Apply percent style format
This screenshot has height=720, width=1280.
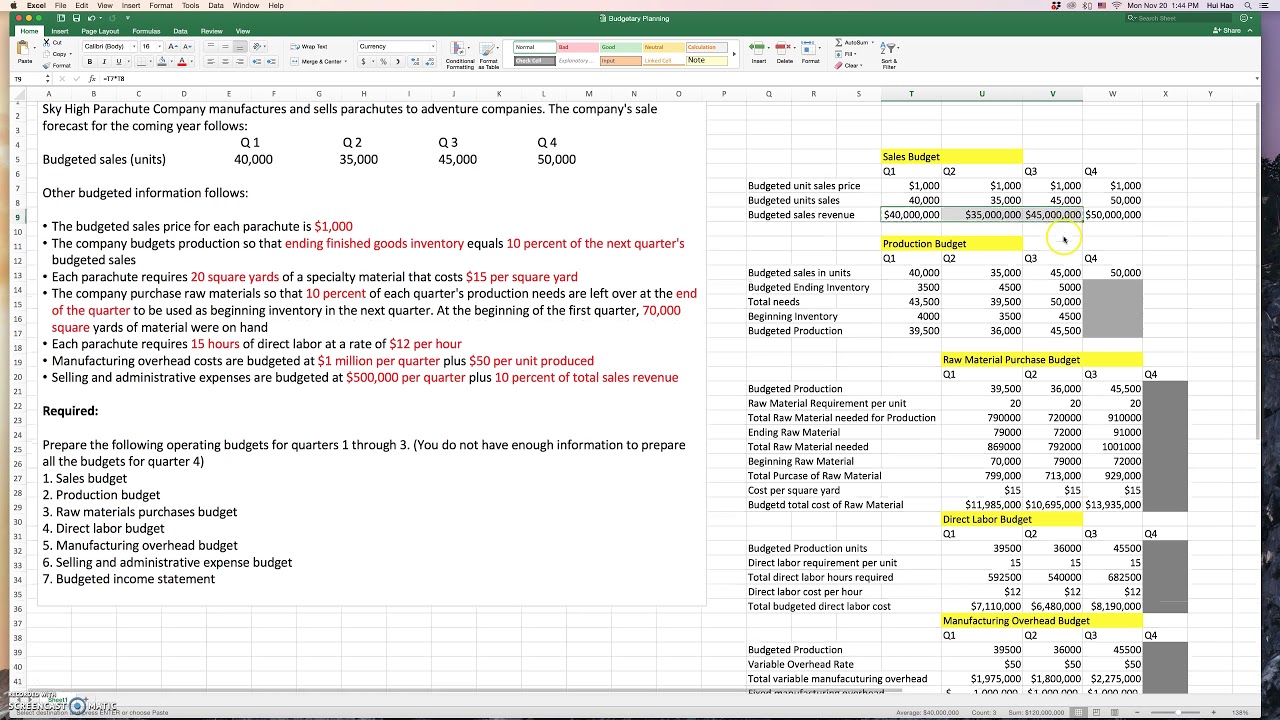(383, 62)
